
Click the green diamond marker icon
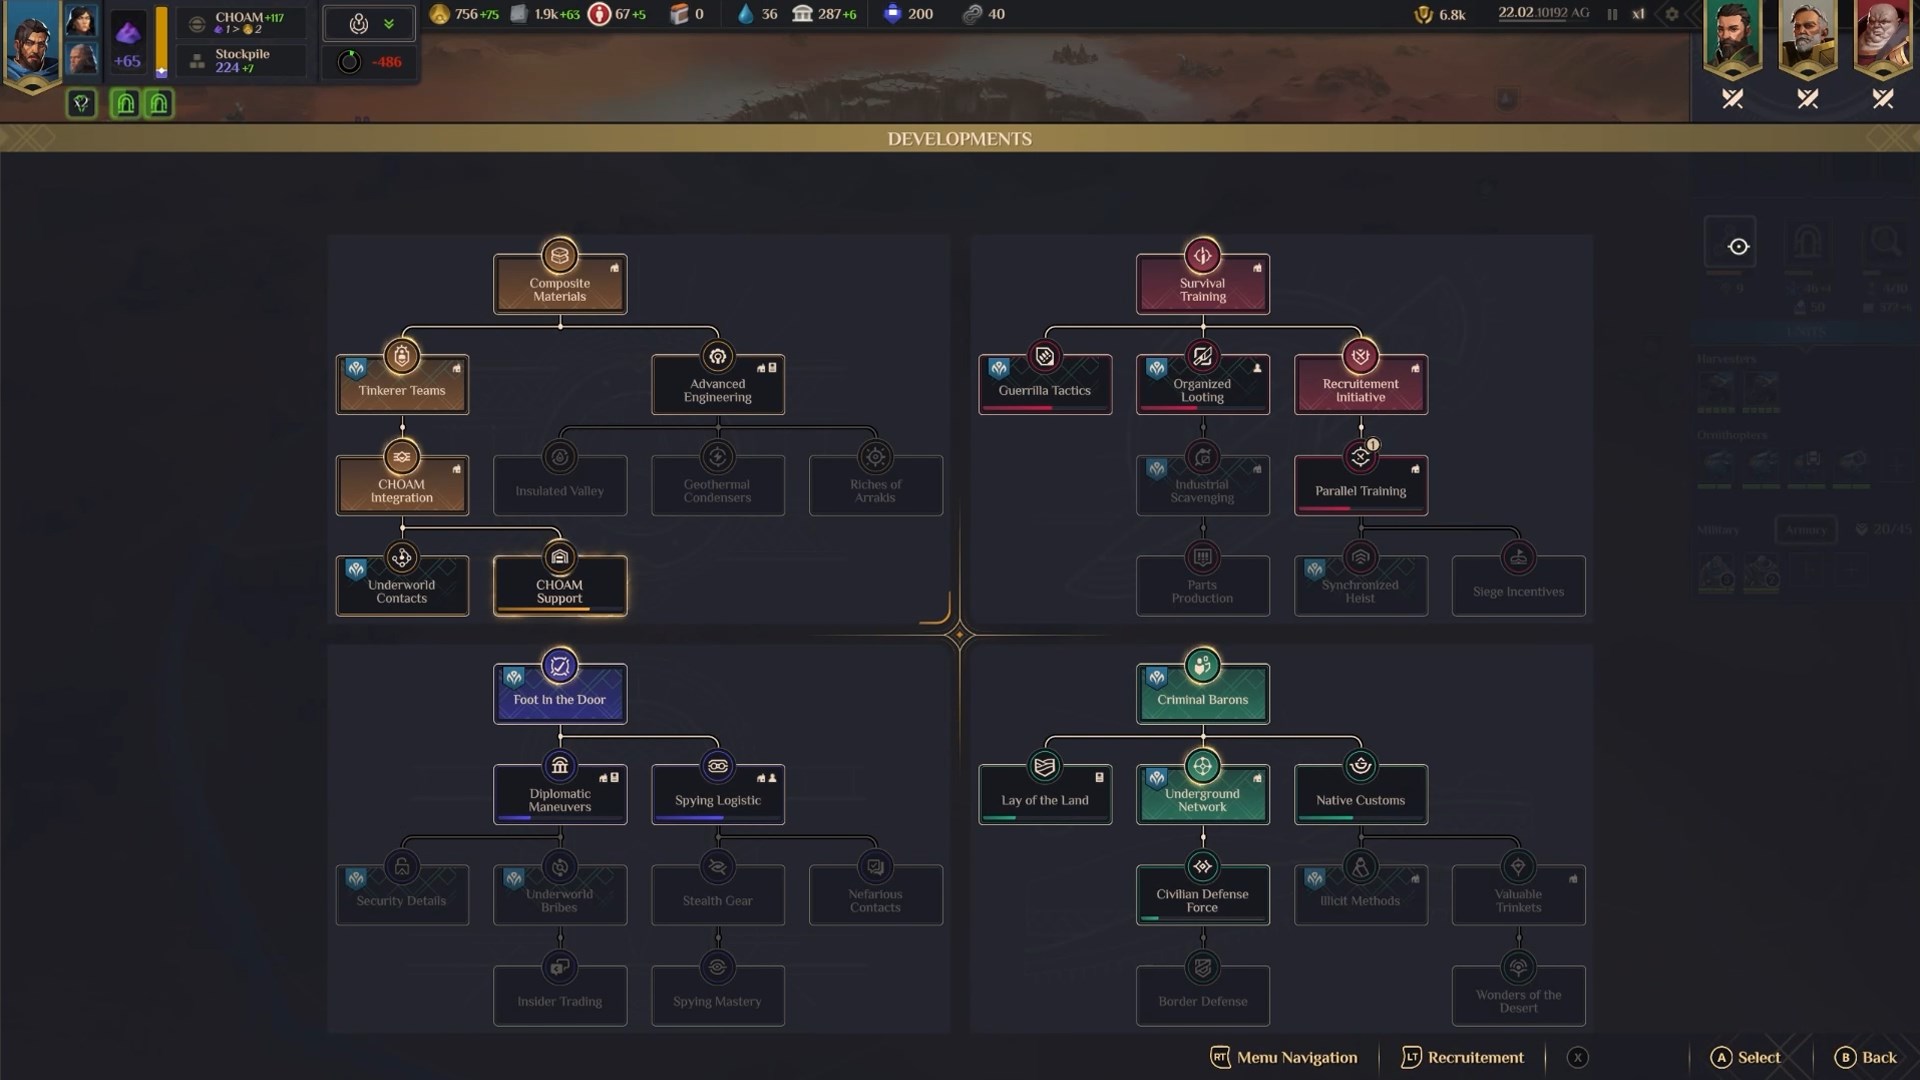click(x=82, y=103)
